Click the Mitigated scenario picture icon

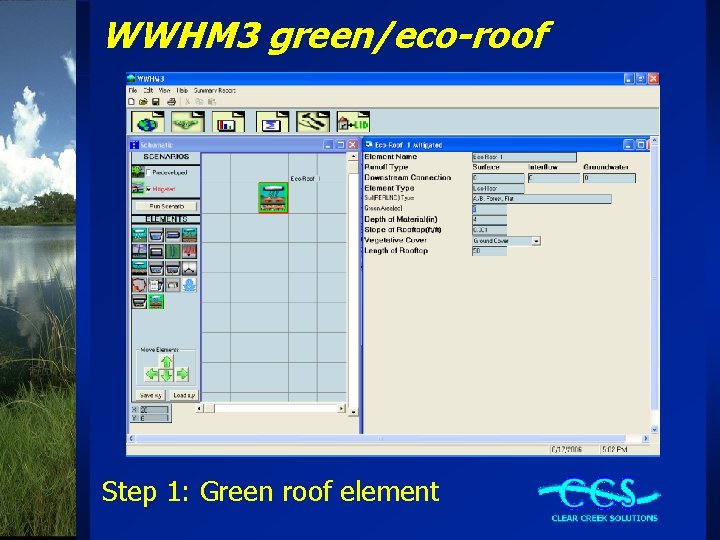click(x=138, y=188)
